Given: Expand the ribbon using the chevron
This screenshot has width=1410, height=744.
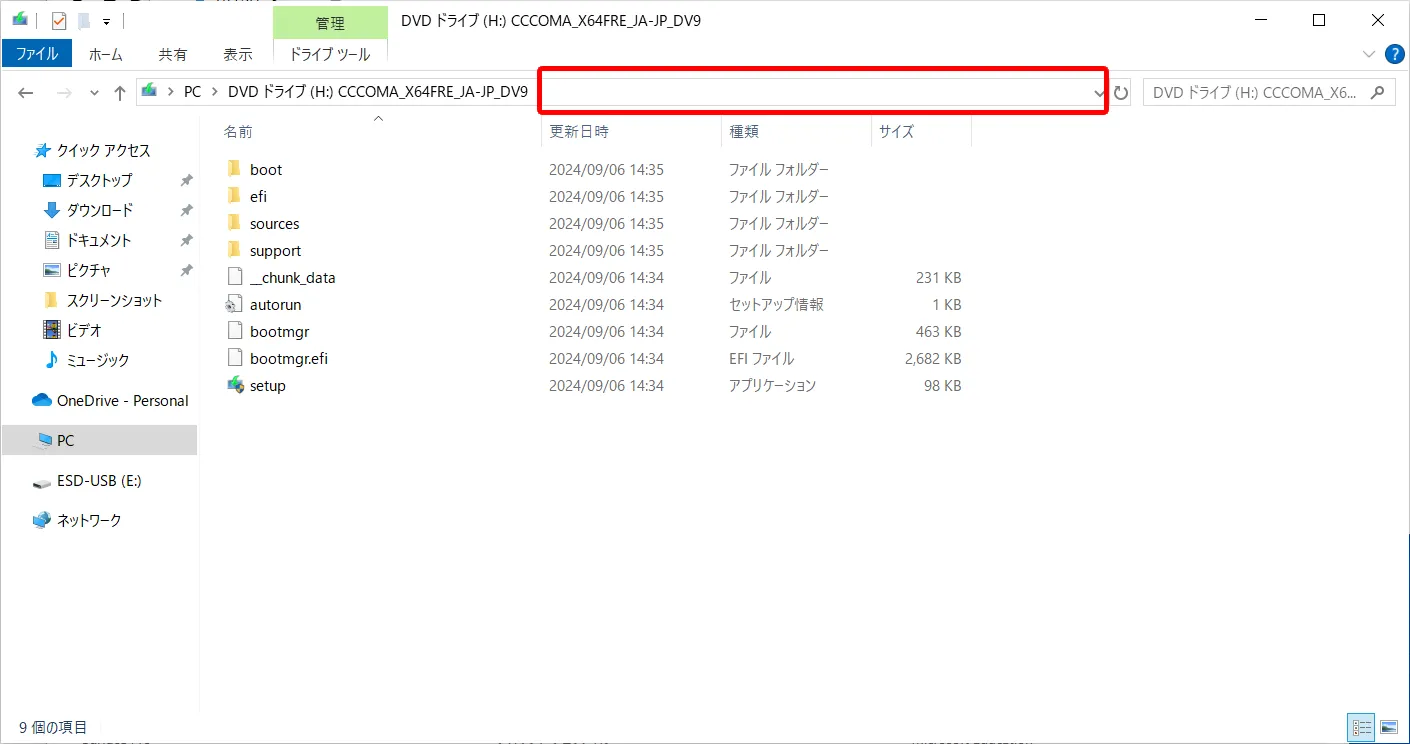Looking at the screenshot, I should pos(1369,54).
